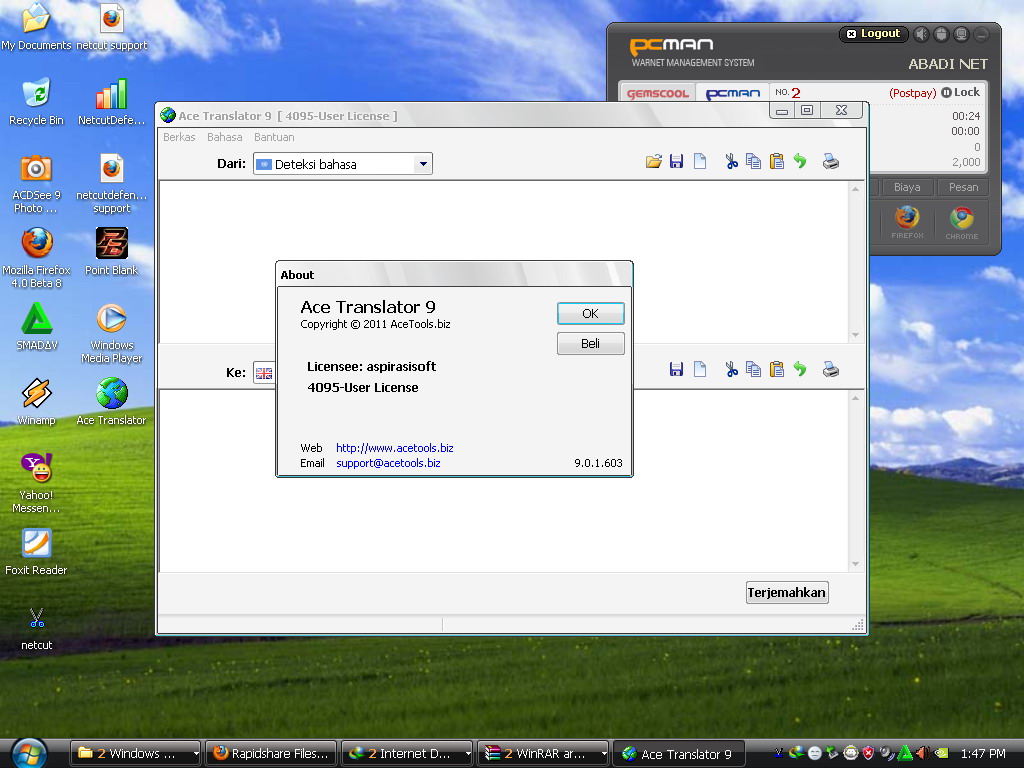Select the netcut desktop icon

pos(37,628)
